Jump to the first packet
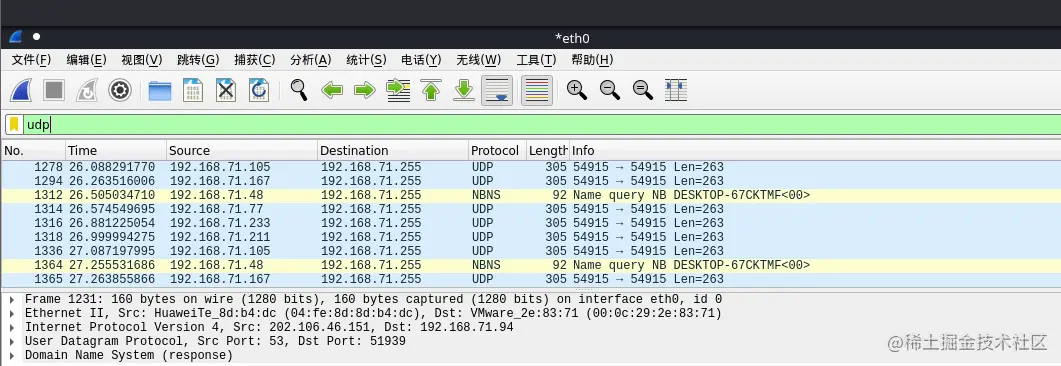 point(431,90)
